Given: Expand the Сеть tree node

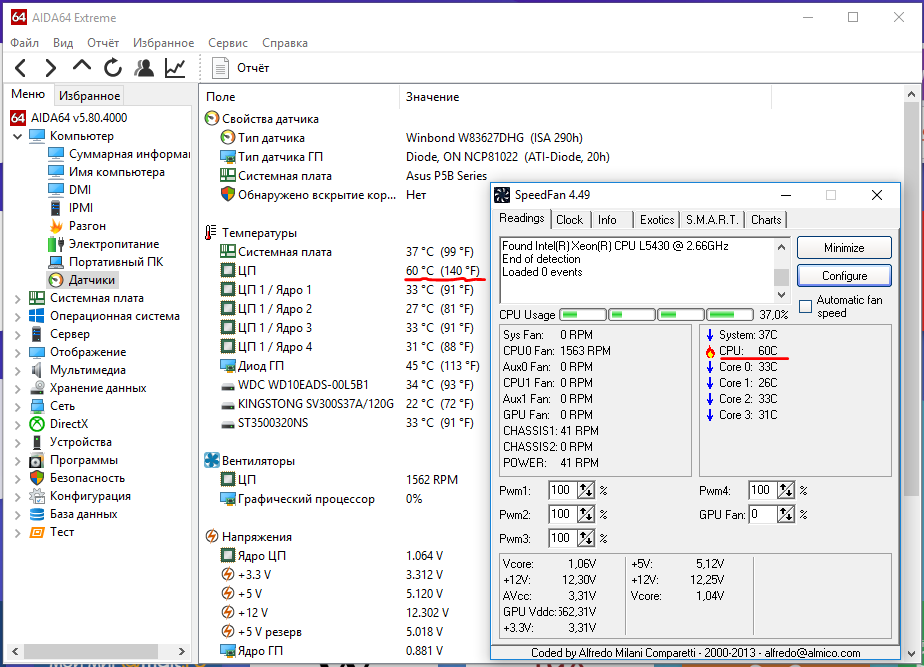Looking at the screenshot, I should pos(18,407).
